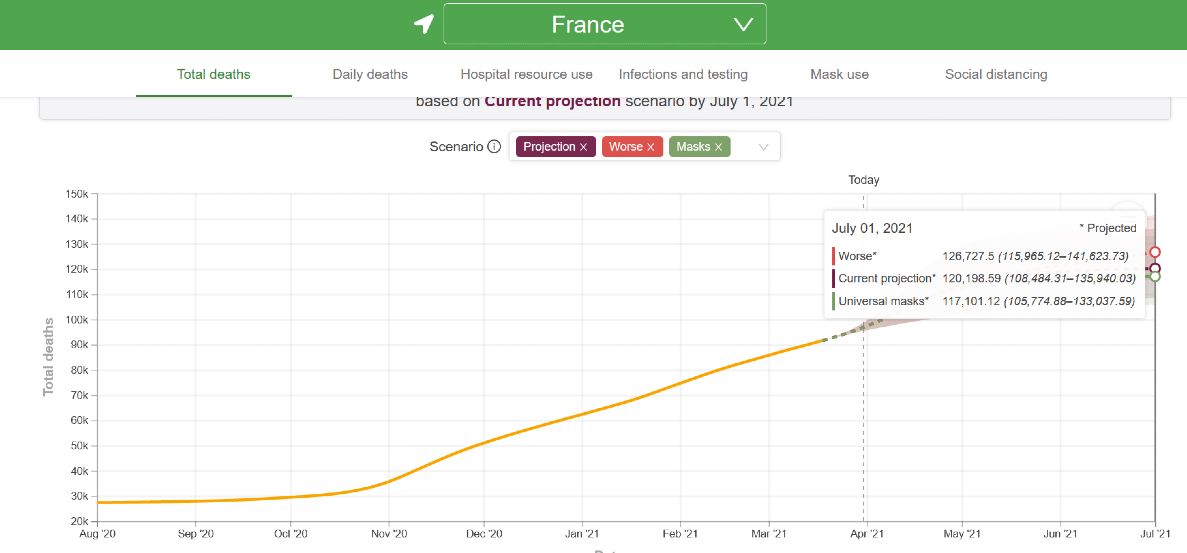Remove the Worse scenario tag
Image resolution: width=1187 pixels, height=553 pixels.
tap(650, 147)
